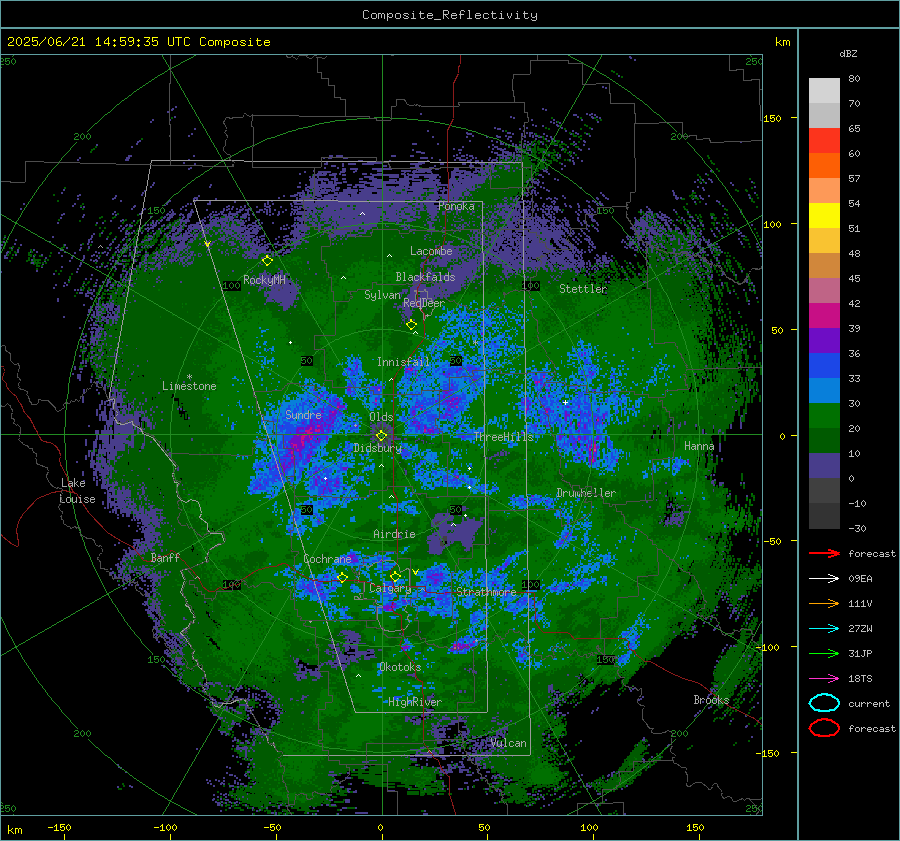
Task: Click the Banff town label
Action: point(165,558)
